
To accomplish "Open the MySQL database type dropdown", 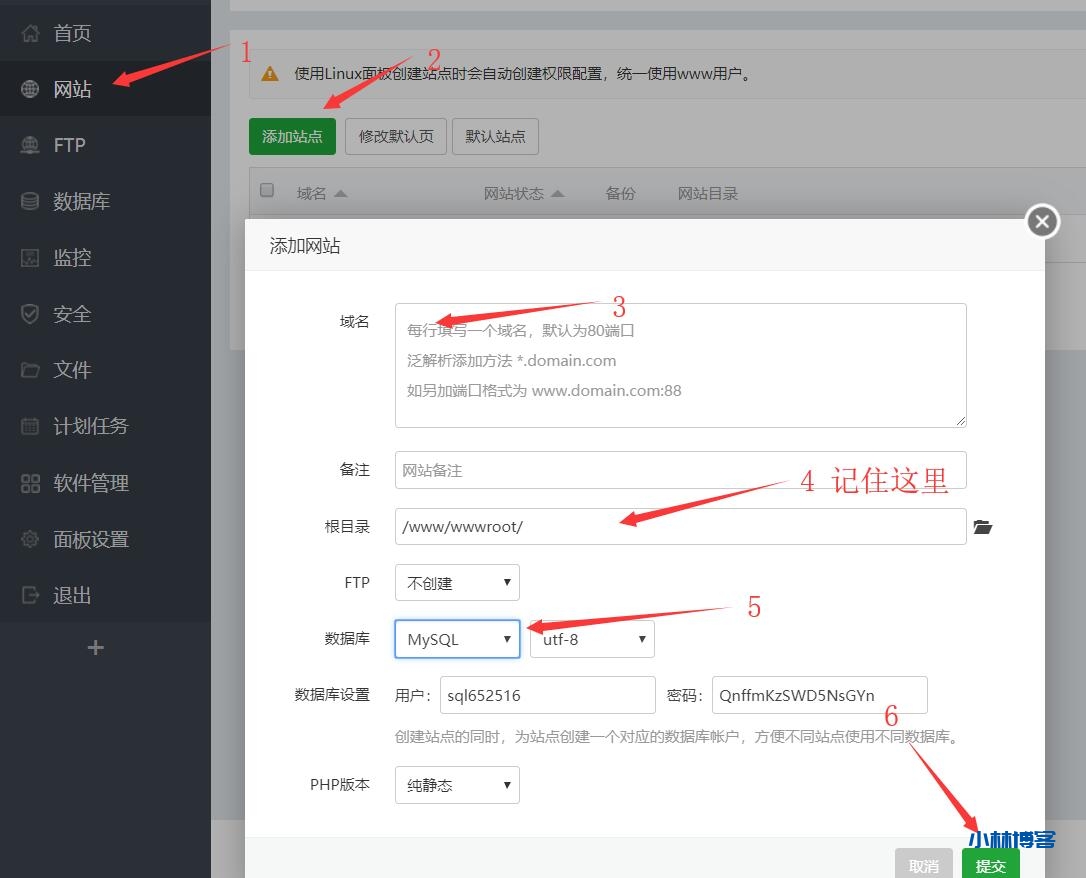I will 457,638.
